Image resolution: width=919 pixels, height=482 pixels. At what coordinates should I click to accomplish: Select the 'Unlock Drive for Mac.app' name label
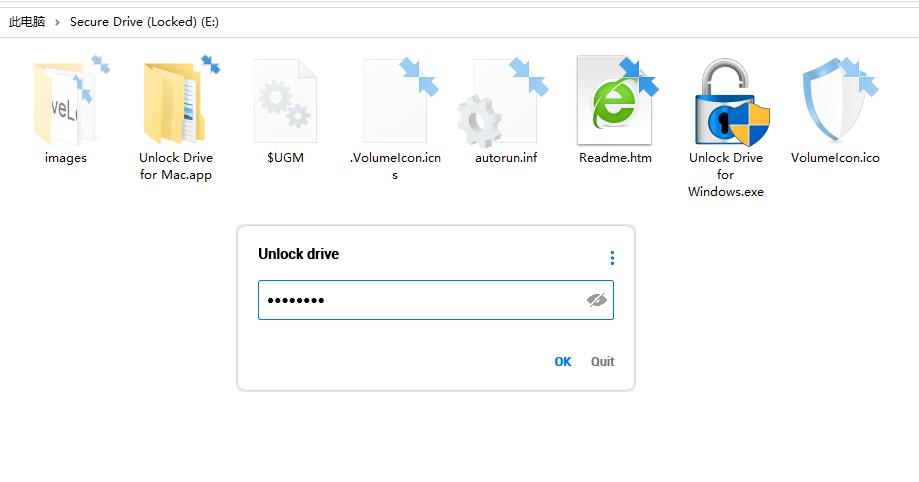pyautogui.click(x=176, y=166)
